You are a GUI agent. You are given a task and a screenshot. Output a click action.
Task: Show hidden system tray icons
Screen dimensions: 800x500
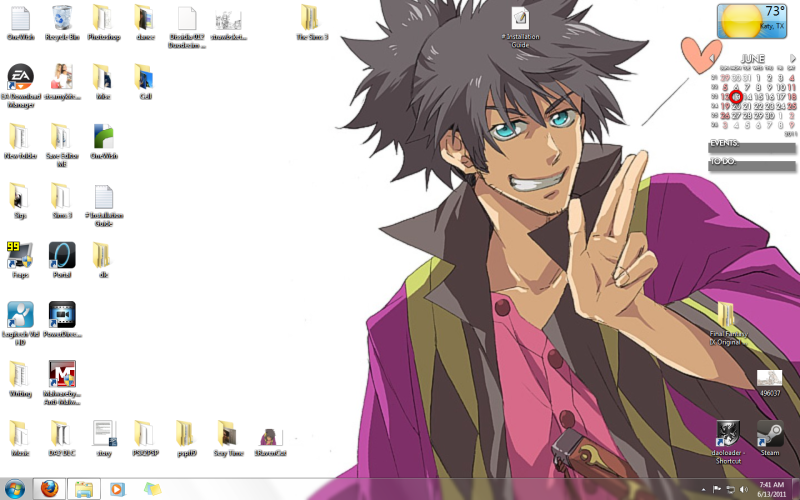coord(703,489)
